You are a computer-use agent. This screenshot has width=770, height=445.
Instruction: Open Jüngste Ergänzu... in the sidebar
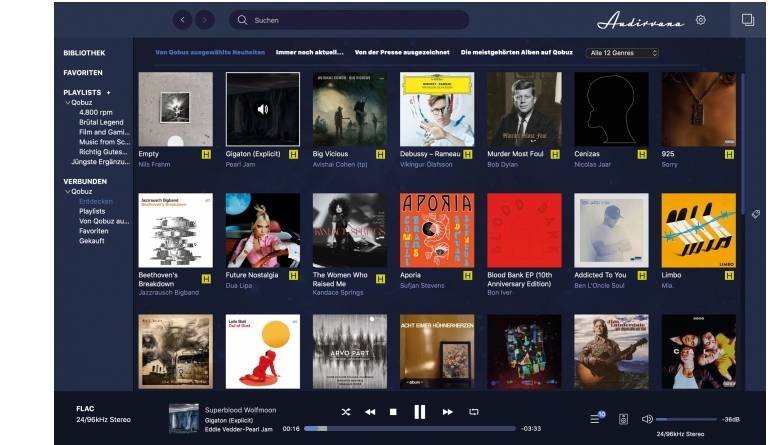[x=101, y=162]
